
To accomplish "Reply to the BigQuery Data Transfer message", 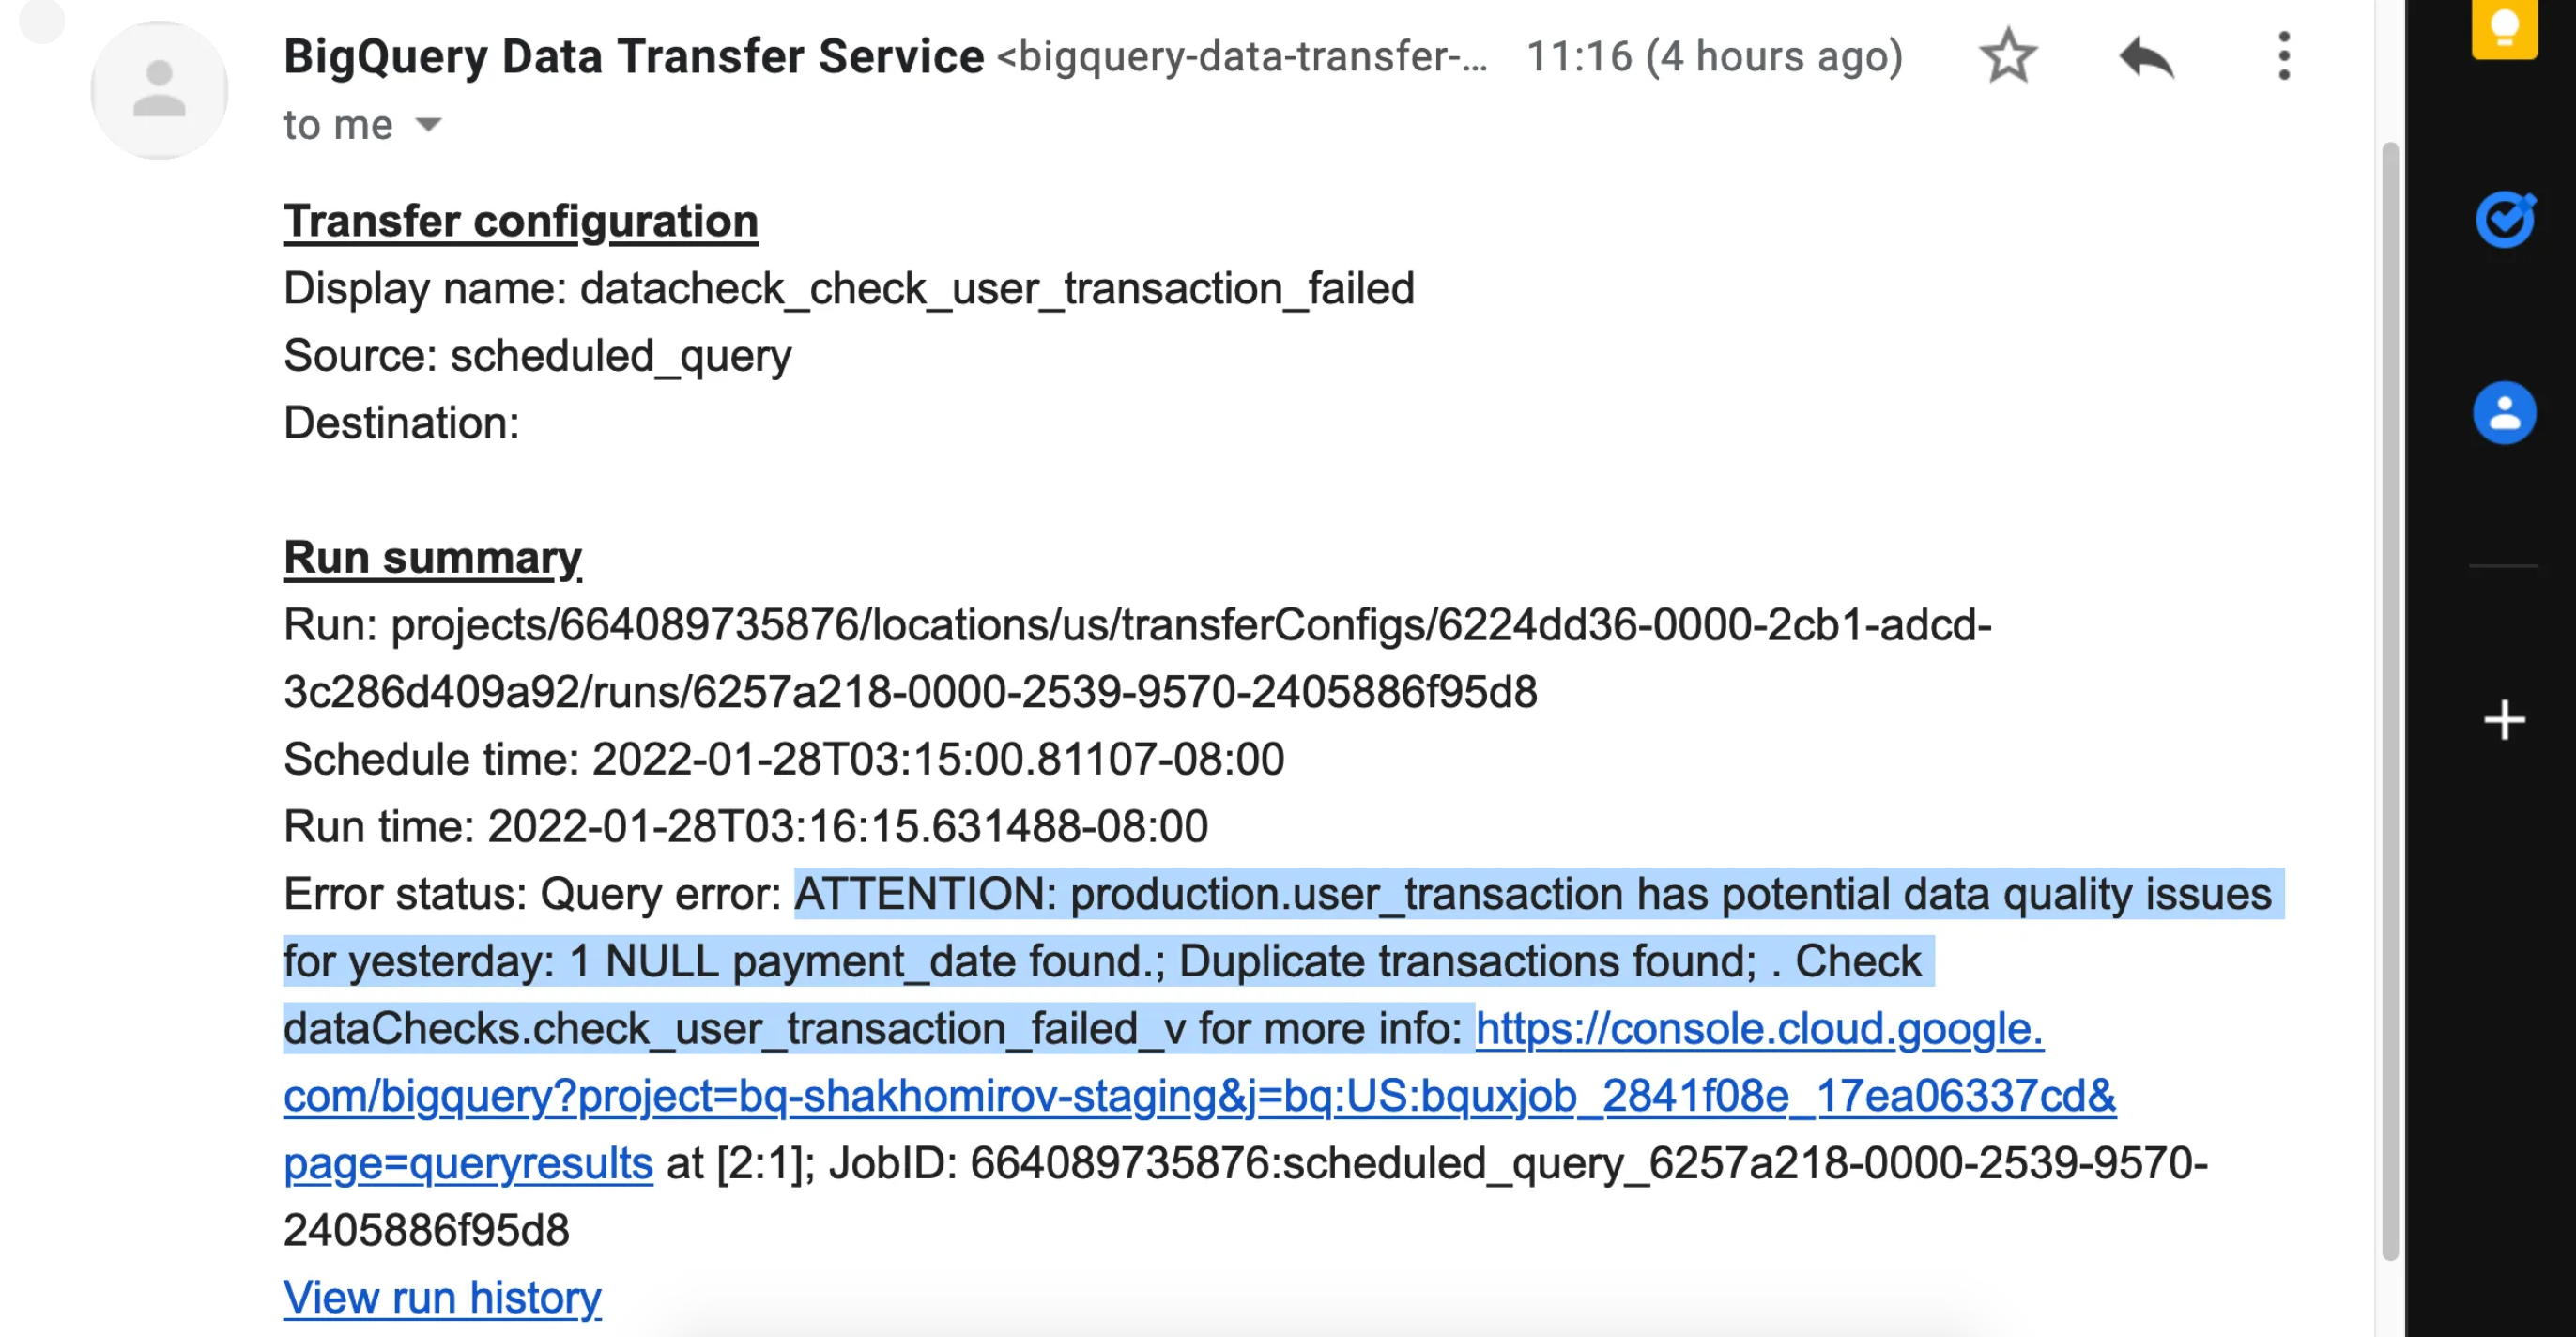I will point(2146,56).
